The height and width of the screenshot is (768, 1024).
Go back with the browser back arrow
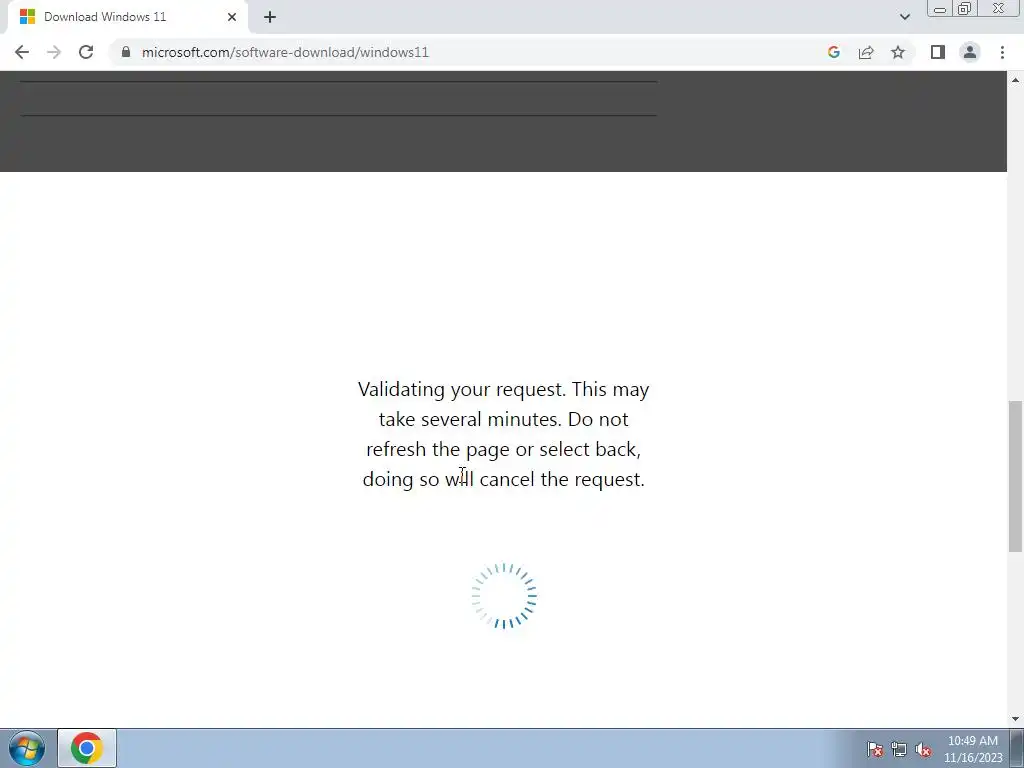pos(22,52)
